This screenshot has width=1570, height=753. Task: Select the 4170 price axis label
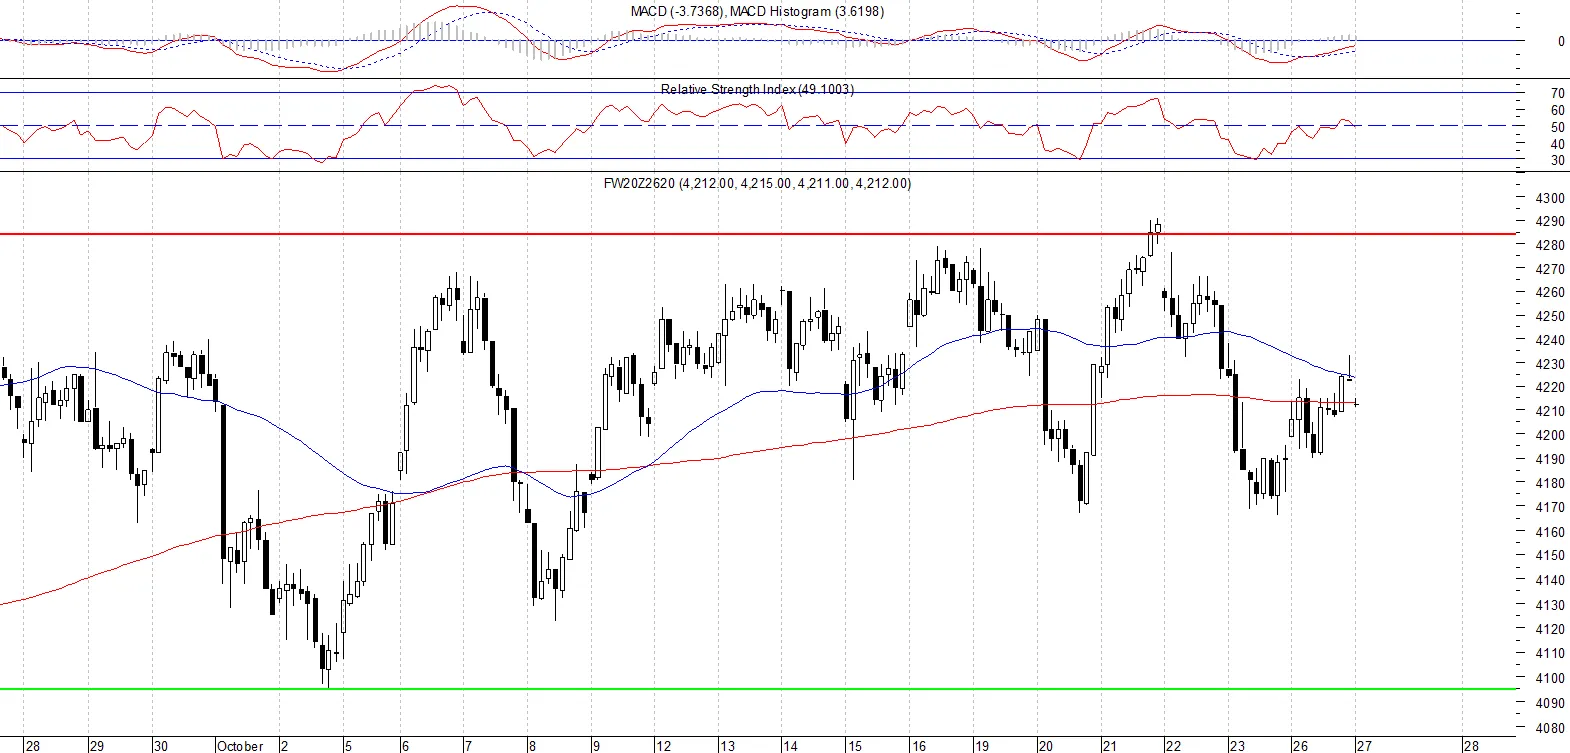(x=1551, y=508)
